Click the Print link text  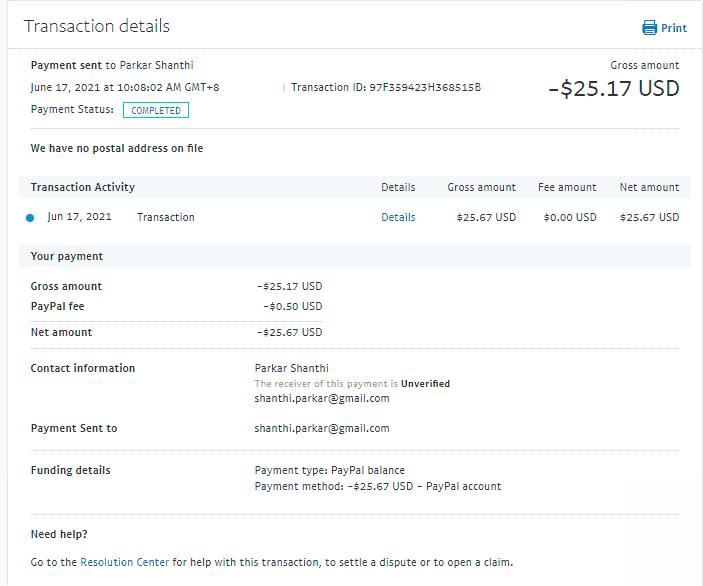click(x=674, y=29)
